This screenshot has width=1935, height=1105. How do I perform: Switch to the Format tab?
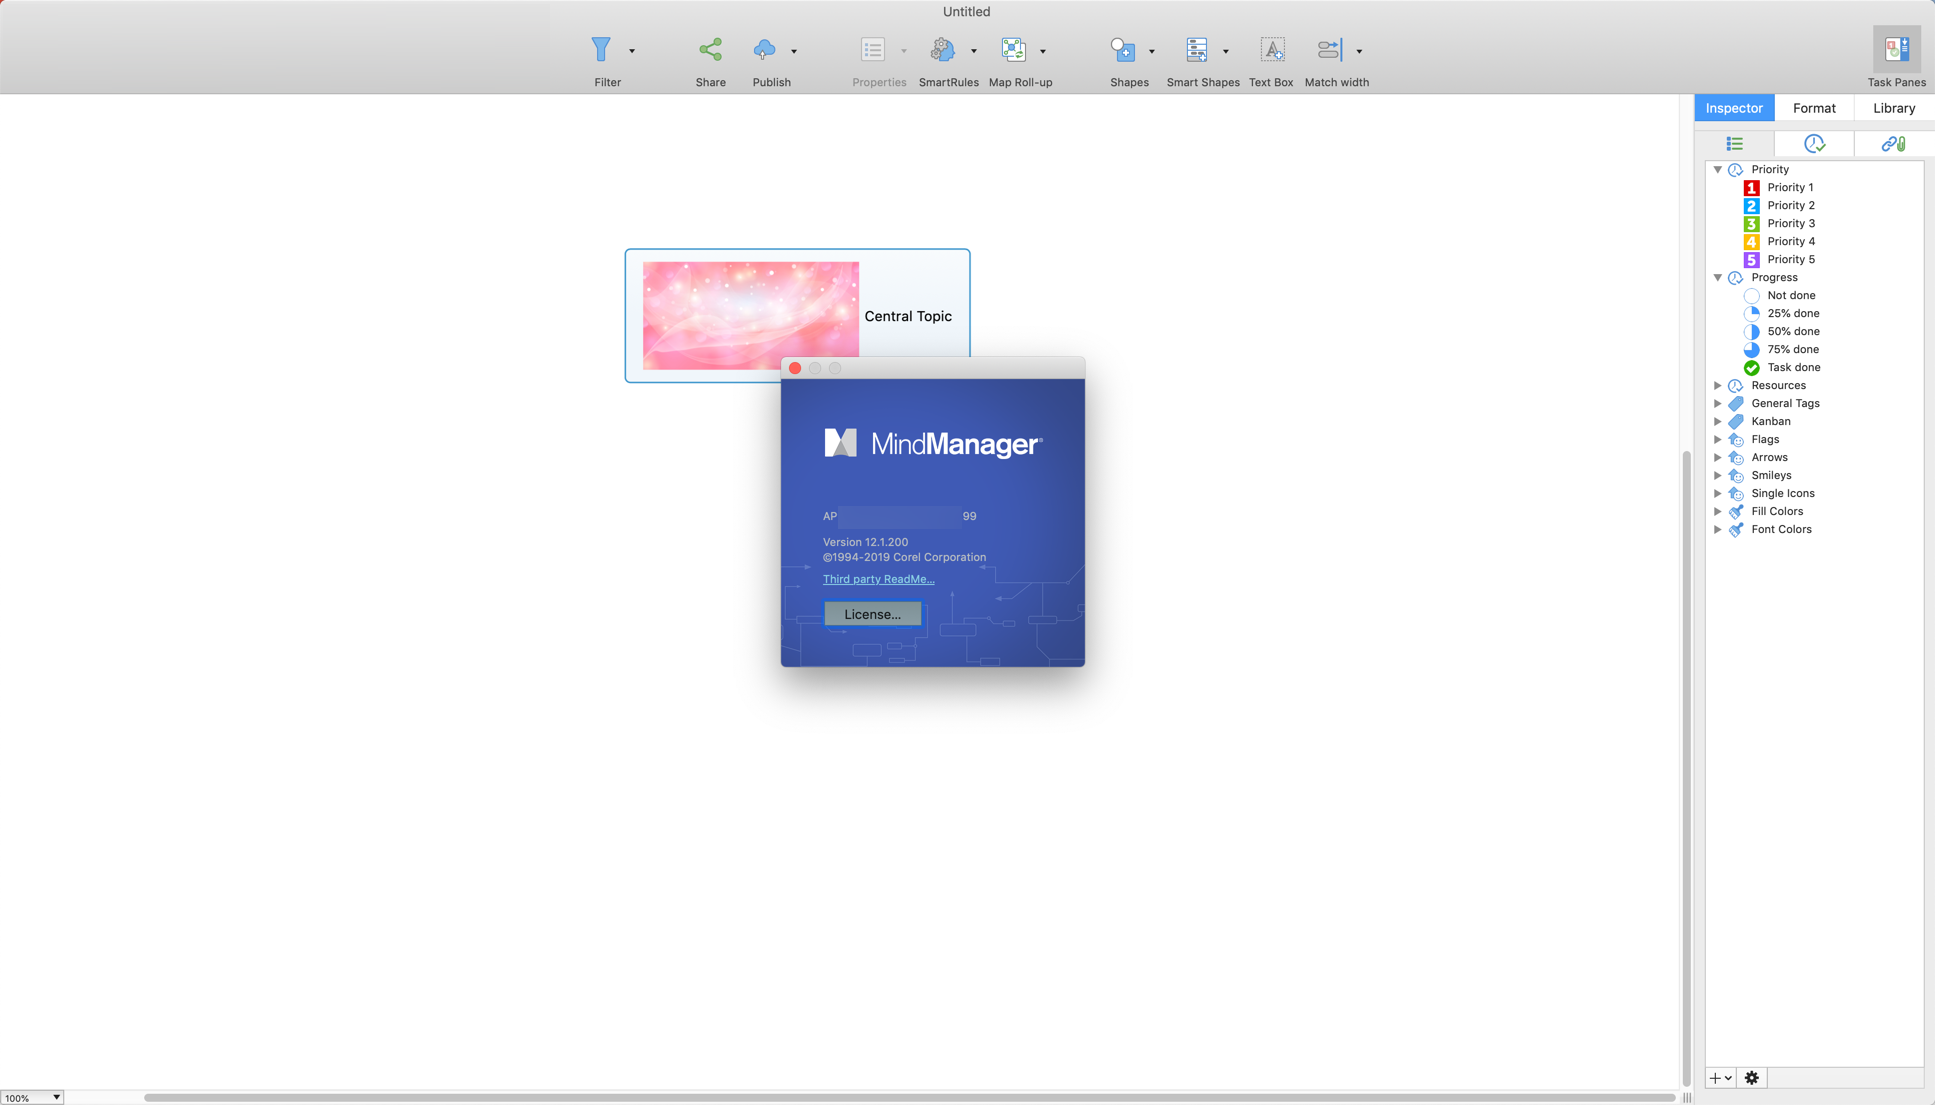pyautogui.click(x=1814, y=106)
